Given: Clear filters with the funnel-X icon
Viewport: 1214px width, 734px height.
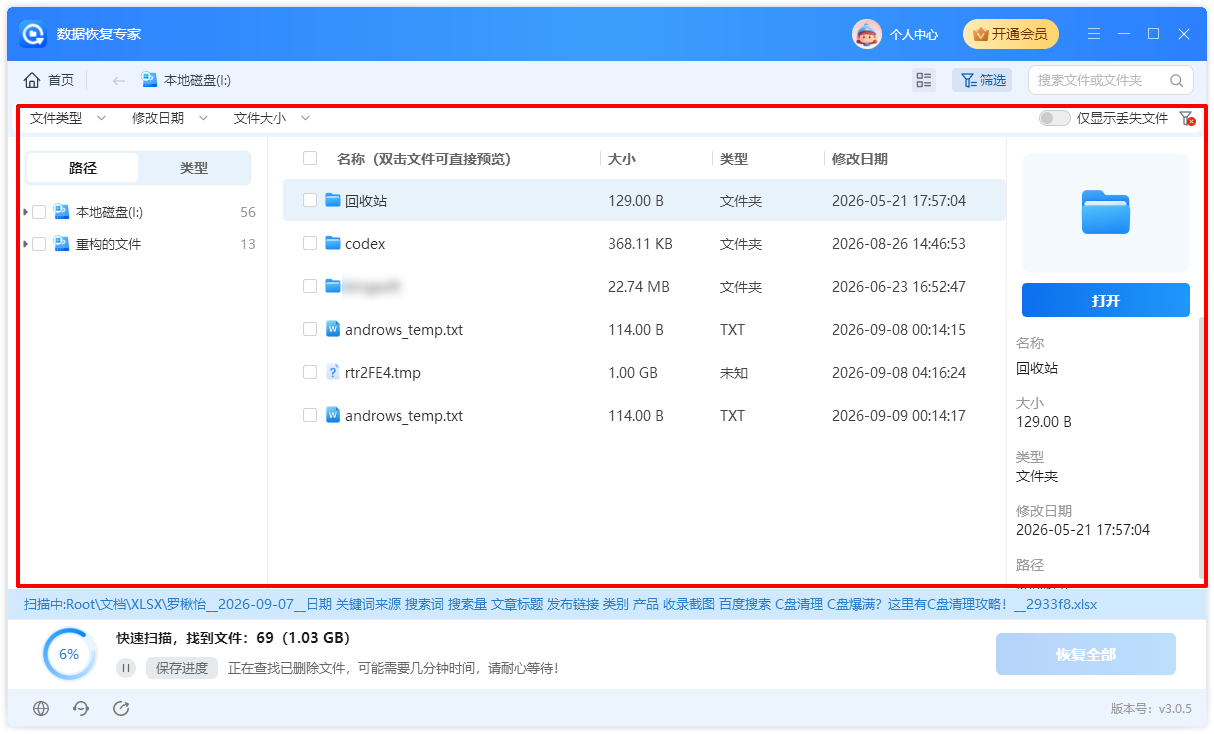Looking at the screenshot, I should (x=1187, y=118).
